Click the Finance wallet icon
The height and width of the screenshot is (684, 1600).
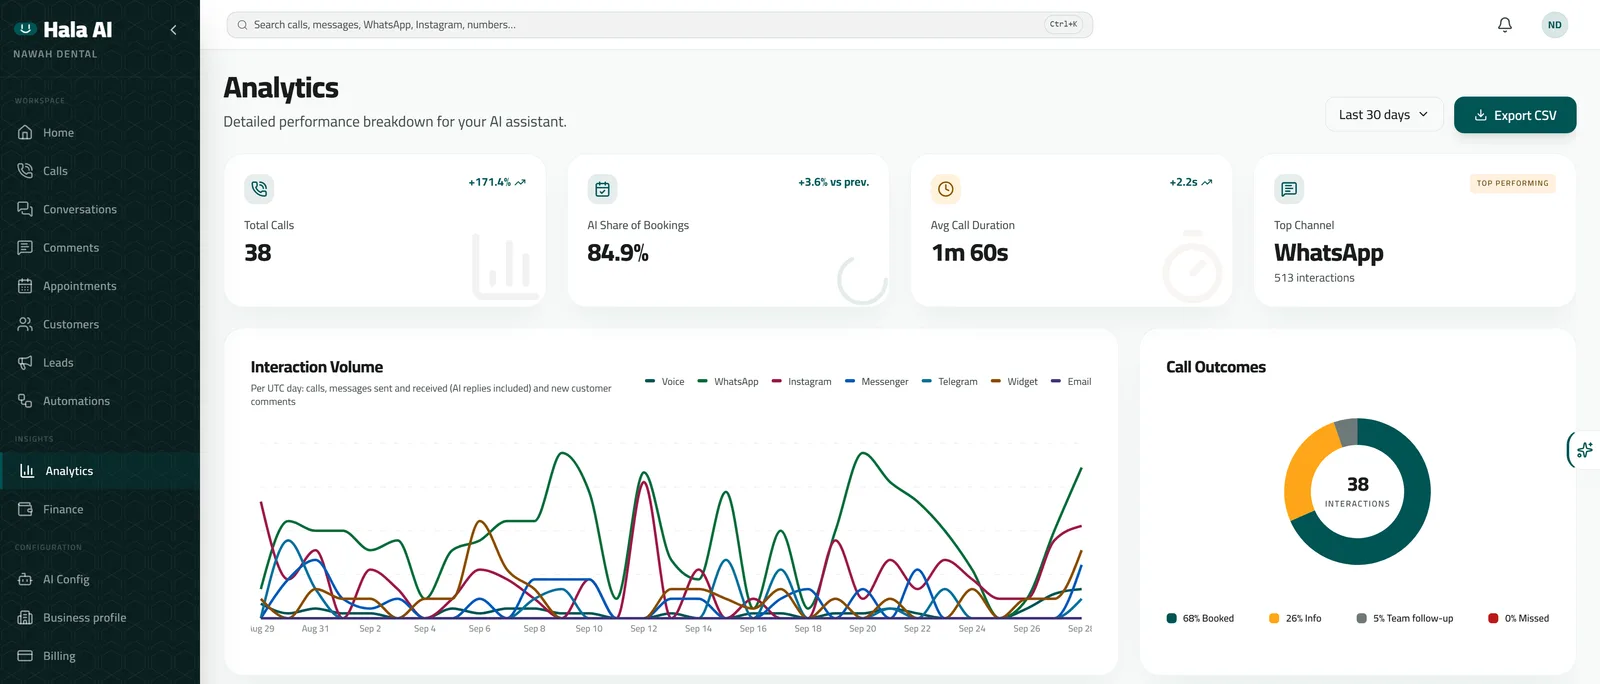click(25, 509)
